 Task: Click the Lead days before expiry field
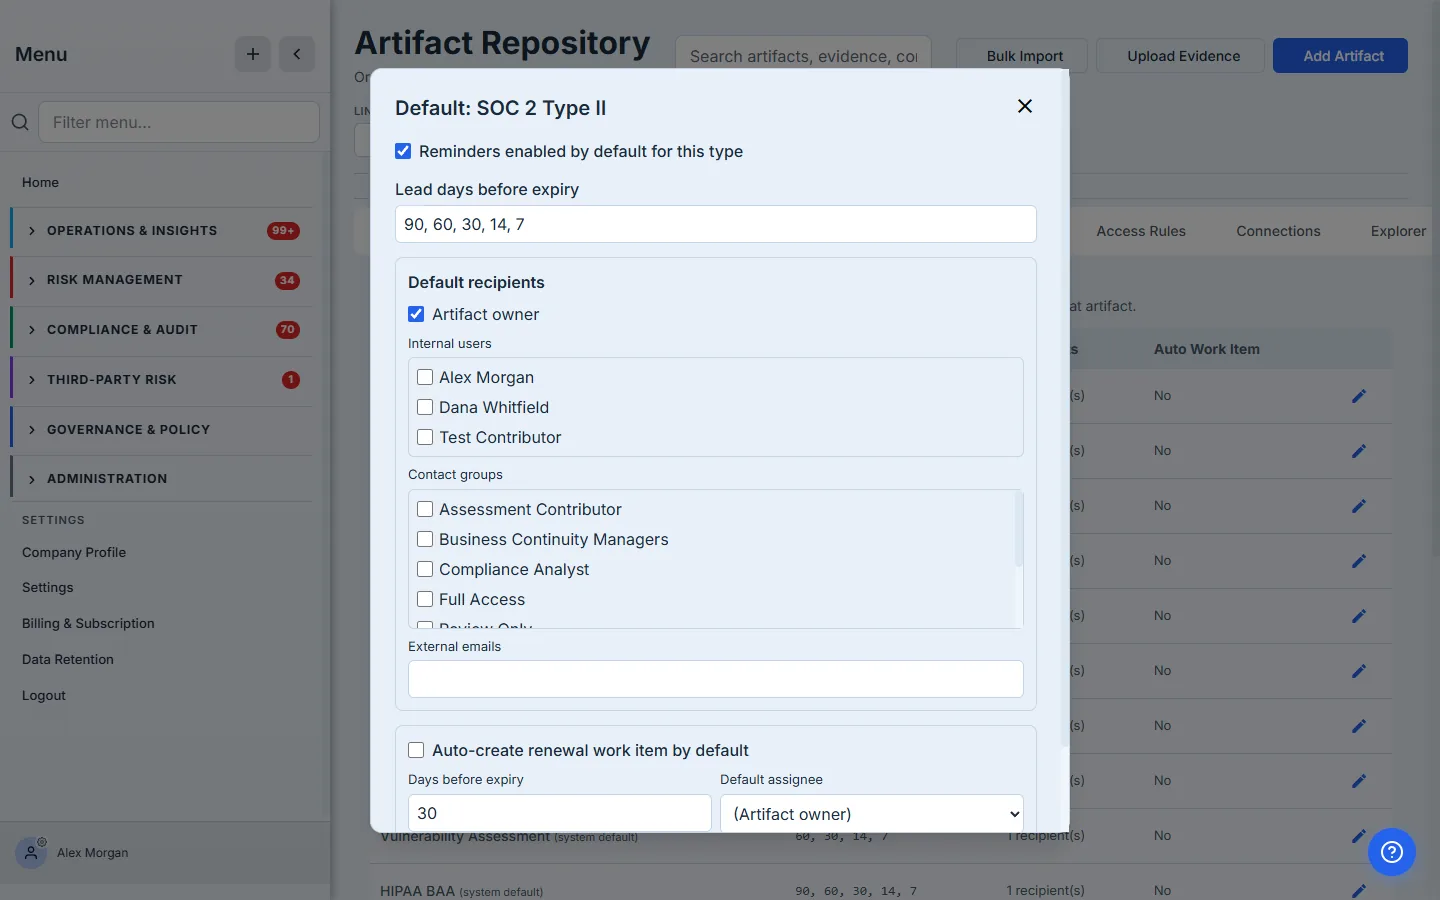click(x=716, y=224)
